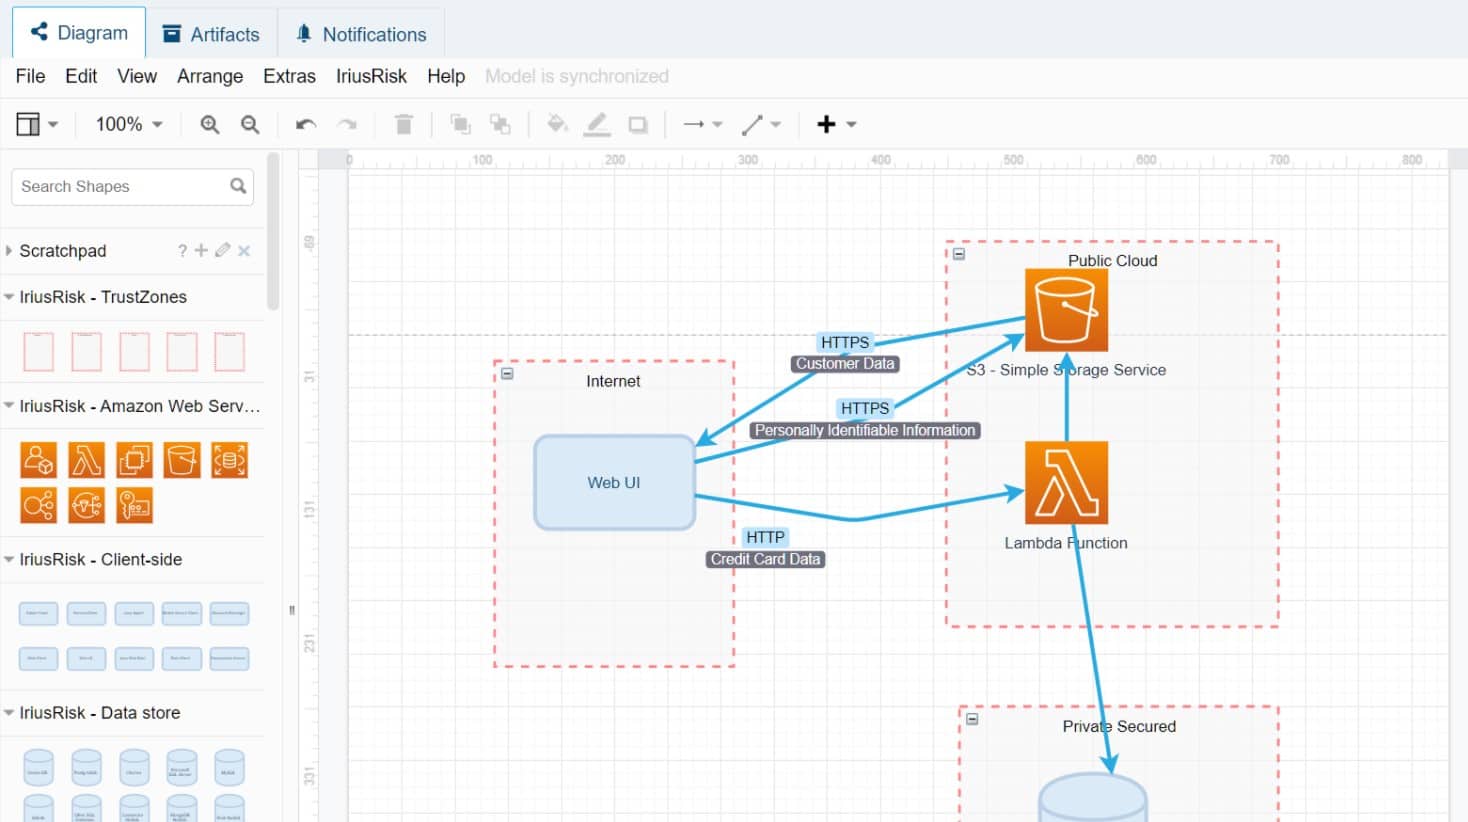Select the HTTP dataflow label
The image size is (1468, 822).
pos(765,537)
